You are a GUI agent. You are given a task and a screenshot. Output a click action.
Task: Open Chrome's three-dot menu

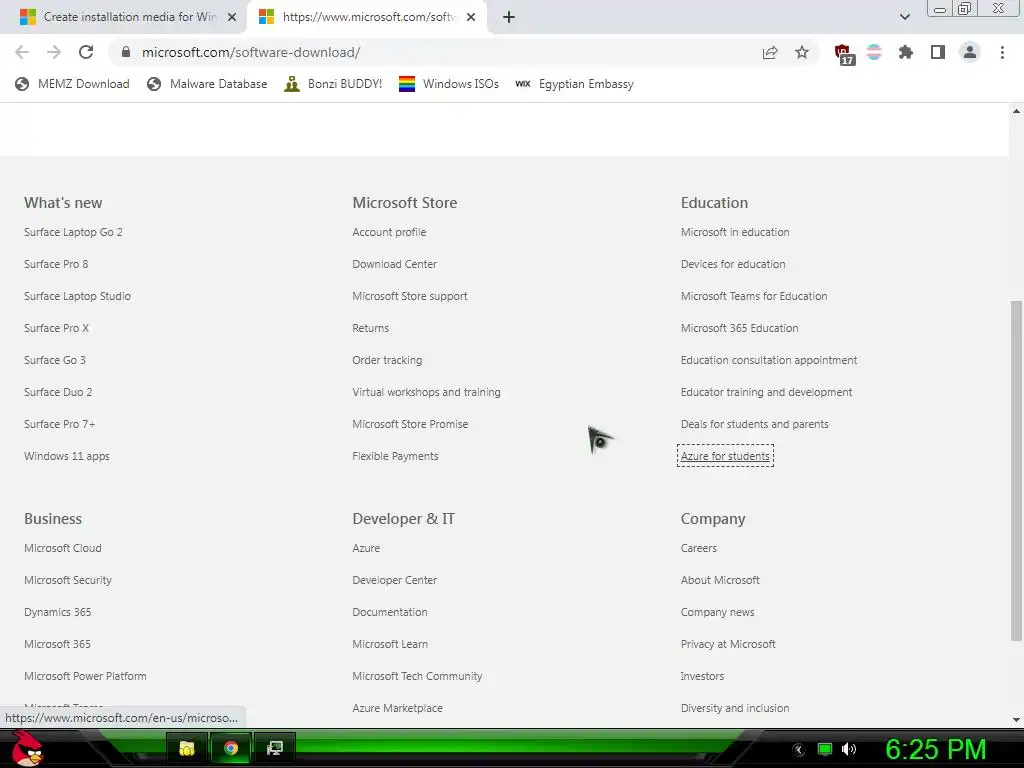[x=1002, y=52]
